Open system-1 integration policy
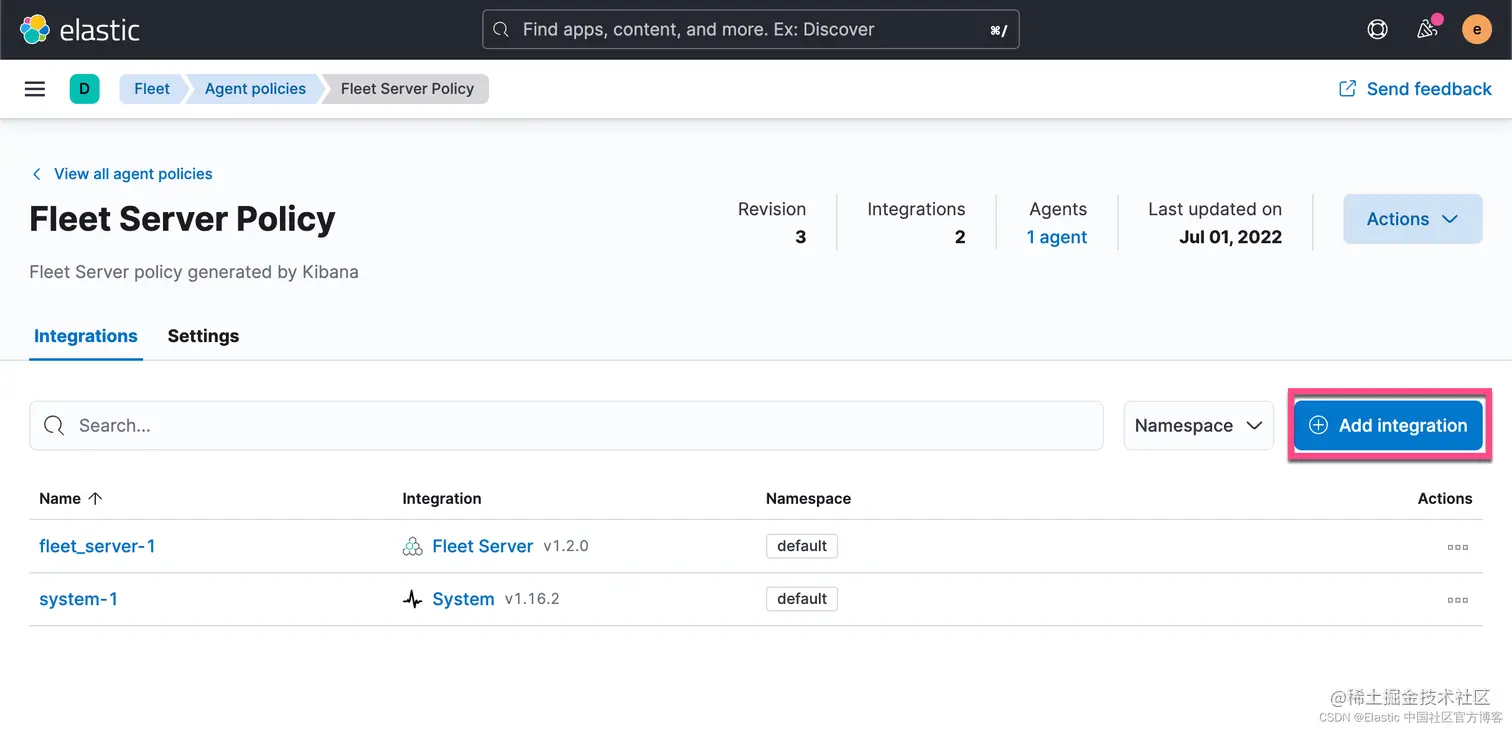Image resolution: width=1512 pixels, height=729 pixels. [x=78, y=600]
